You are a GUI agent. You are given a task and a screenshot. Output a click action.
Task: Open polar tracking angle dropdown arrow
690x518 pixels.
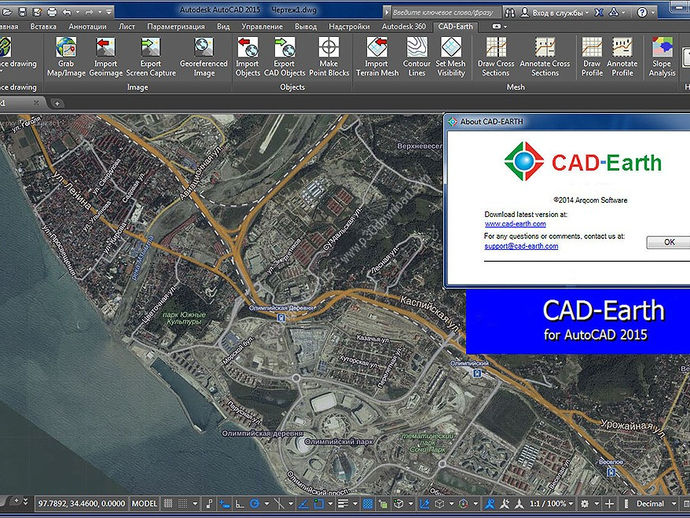(x=267, y=503)
